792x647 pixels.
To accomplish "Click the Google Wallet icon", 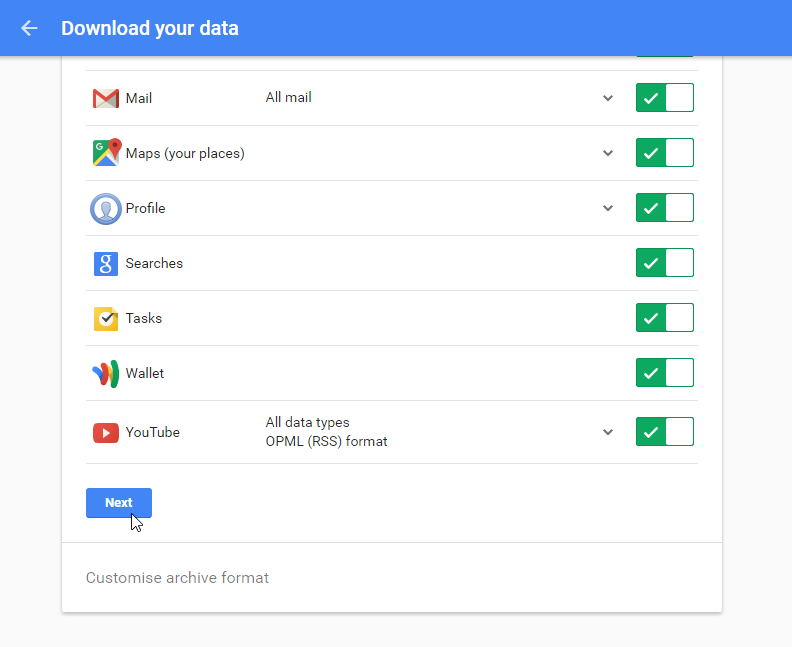I will [x=106, y=373].
